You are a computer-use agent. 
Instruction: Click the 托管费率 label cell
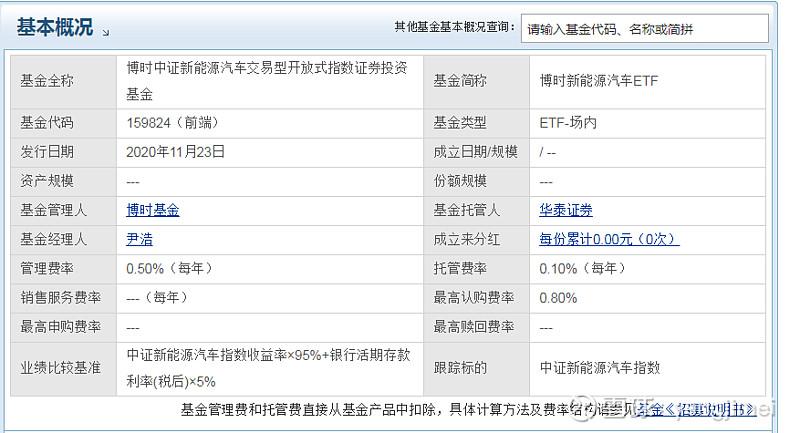pyautogui.click(x=477, y=269)
